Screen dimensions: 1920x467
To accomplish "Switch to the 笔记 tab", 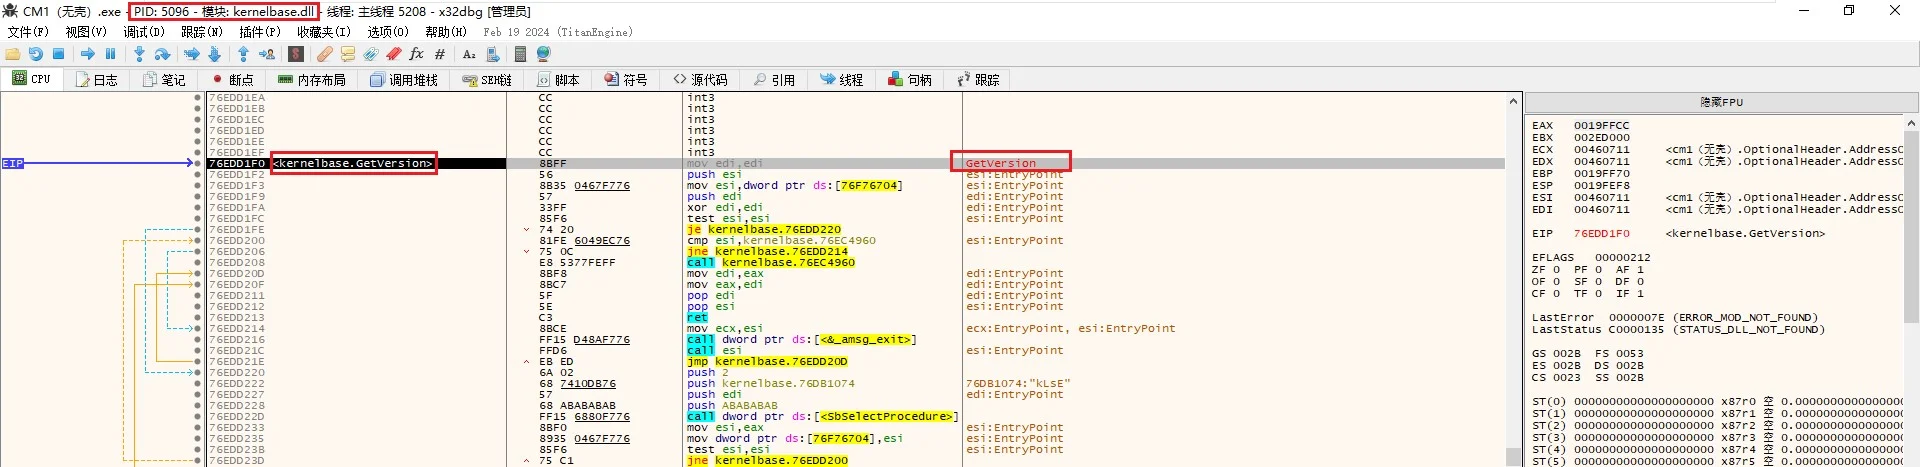I will click(x=165, y=80).
